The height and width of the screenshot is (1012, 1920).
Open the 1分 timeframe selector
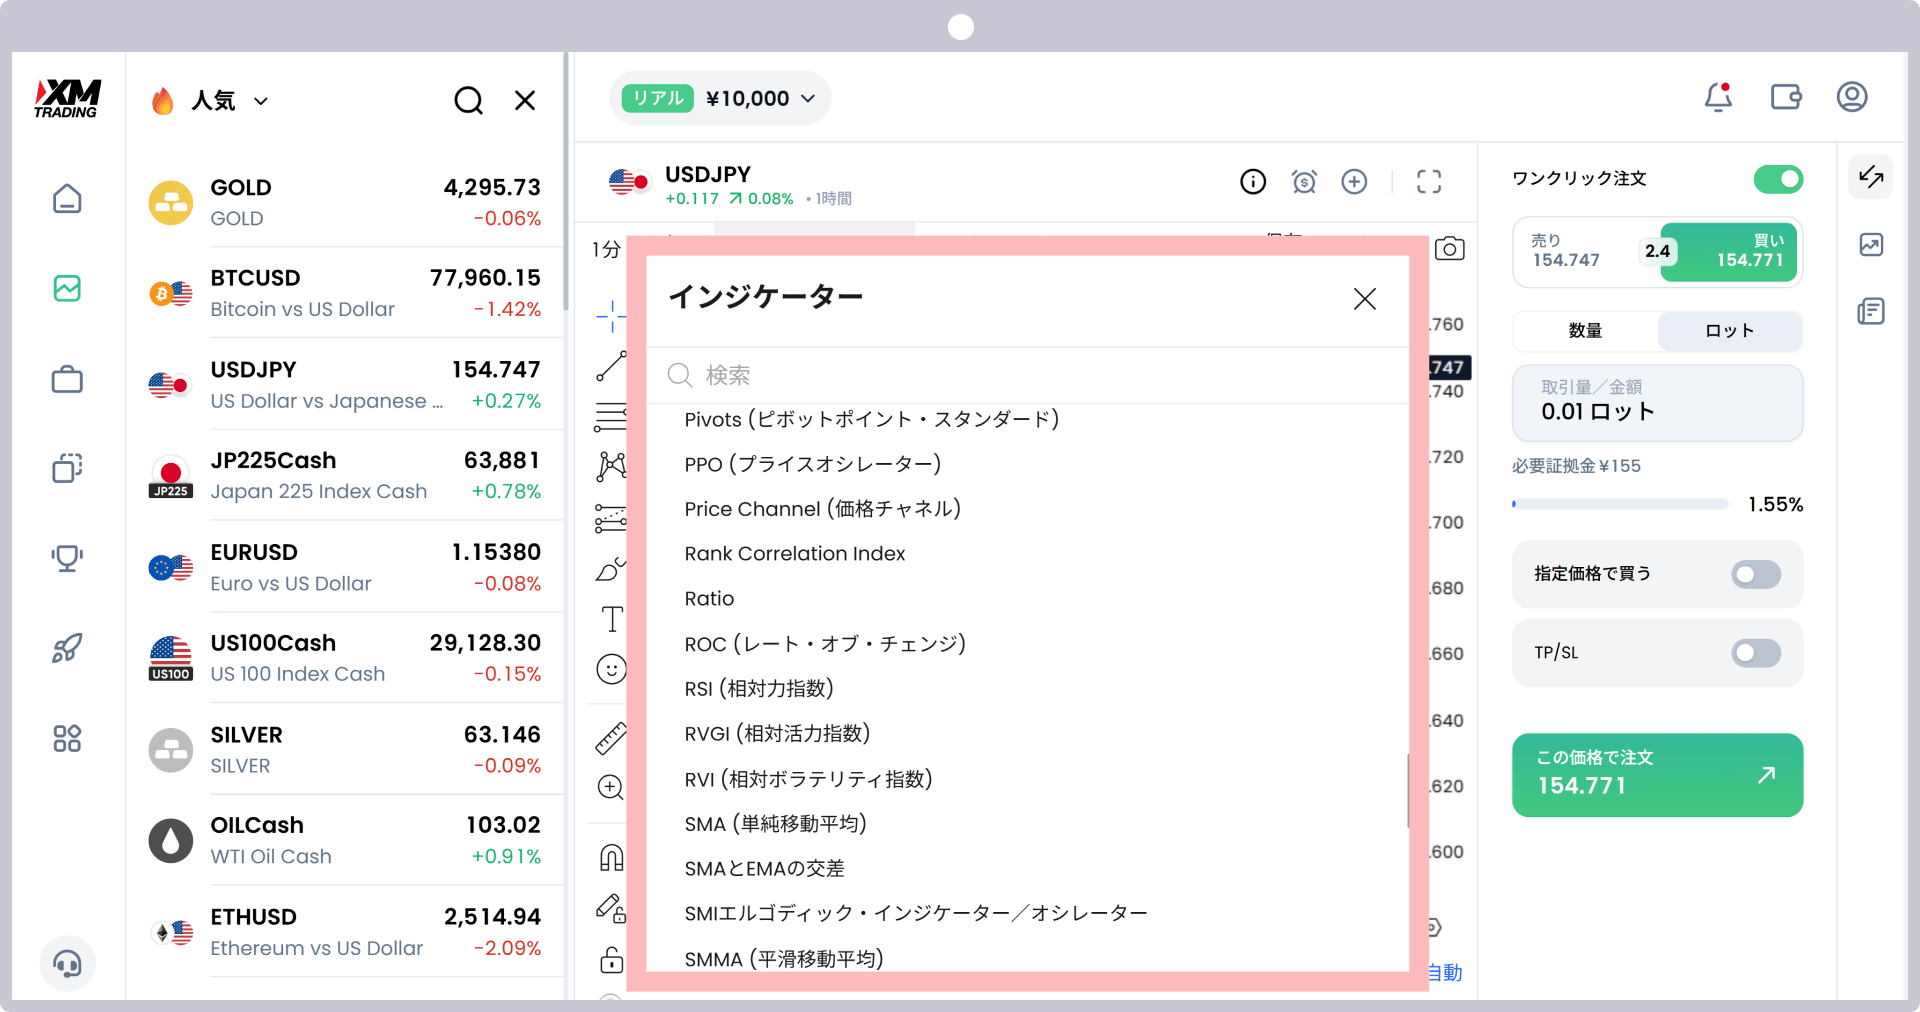click(606, 250)
